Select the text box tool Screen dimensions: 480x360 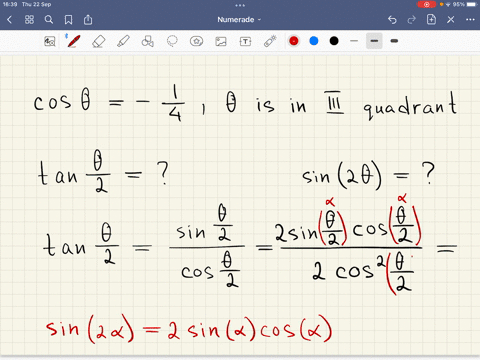(x=245, y=41)
